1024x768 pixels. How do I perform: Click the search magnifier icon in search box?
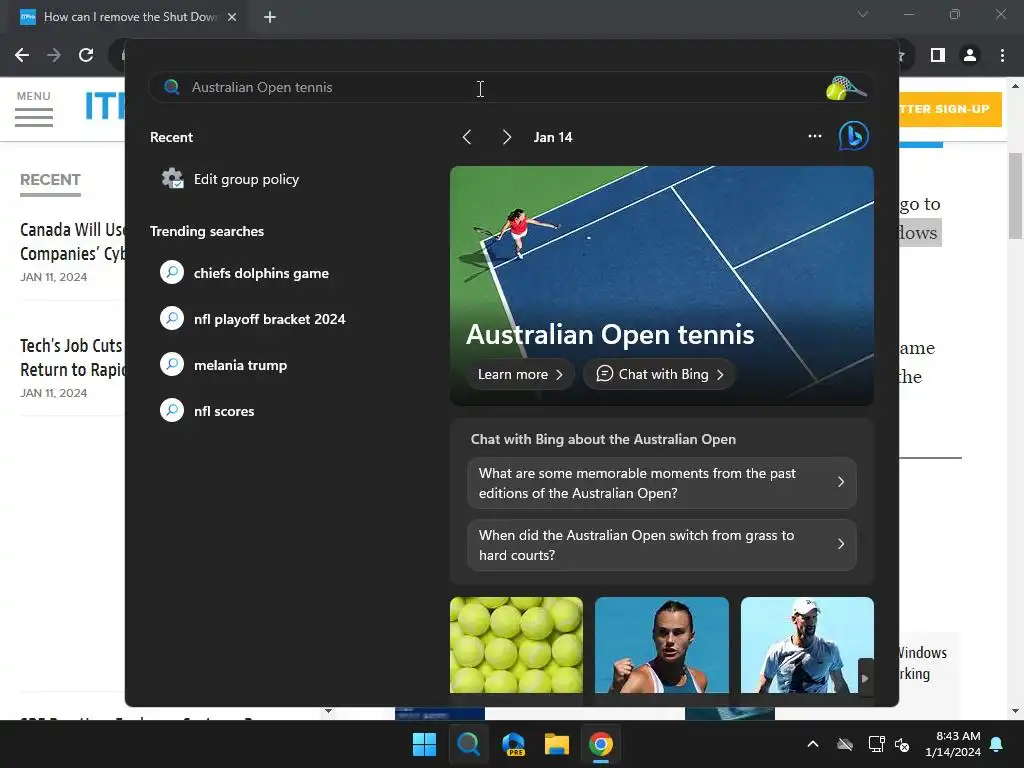172,87
